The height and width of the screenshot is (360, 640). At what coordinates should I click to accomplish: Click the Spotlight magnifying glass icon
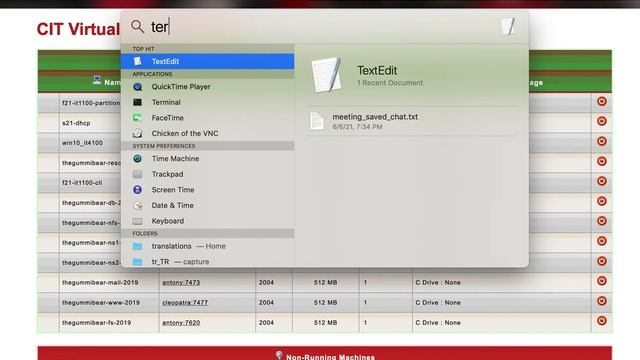tap(138, 27)
